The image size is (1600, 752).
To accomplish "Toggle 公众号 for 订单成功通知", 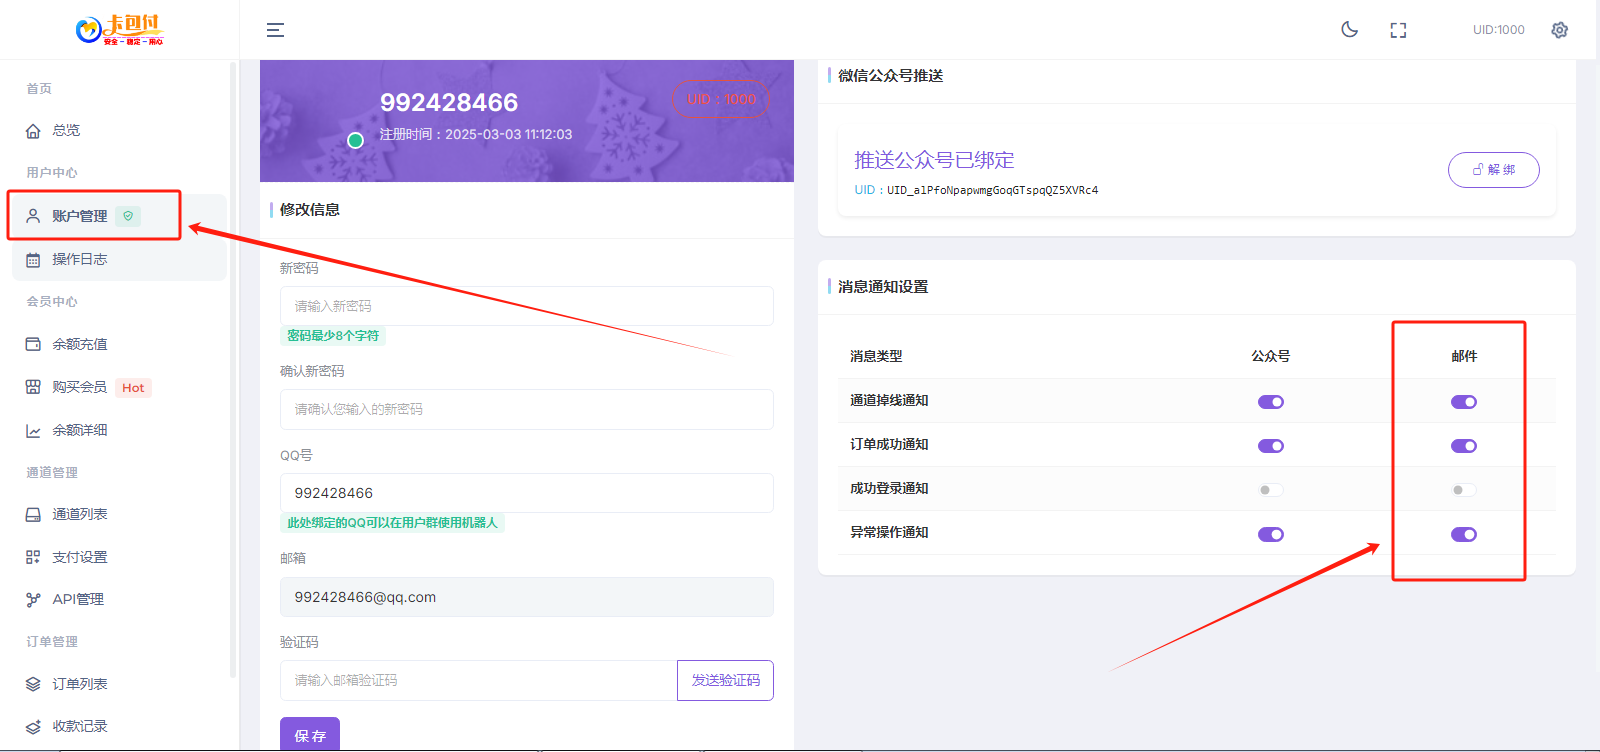I will (x=1271, y=446).
